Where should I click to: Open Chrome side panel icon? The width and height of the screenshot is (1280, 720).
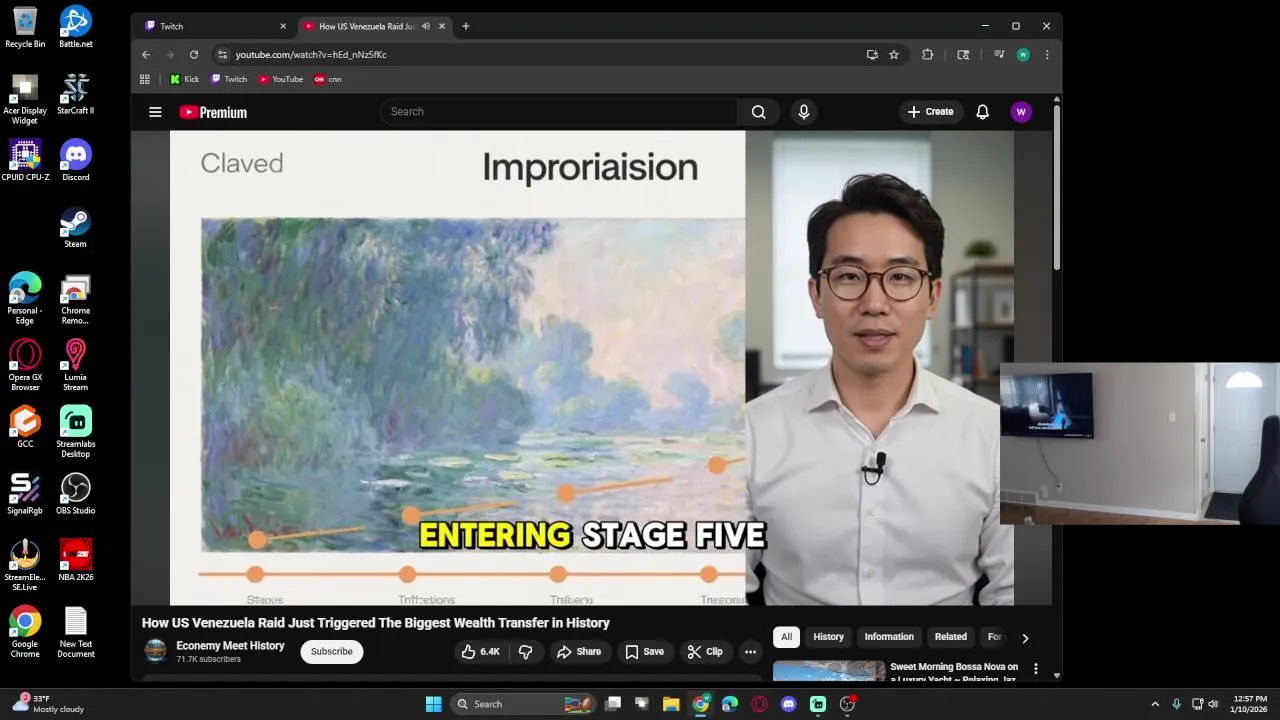tap(963, 55)
